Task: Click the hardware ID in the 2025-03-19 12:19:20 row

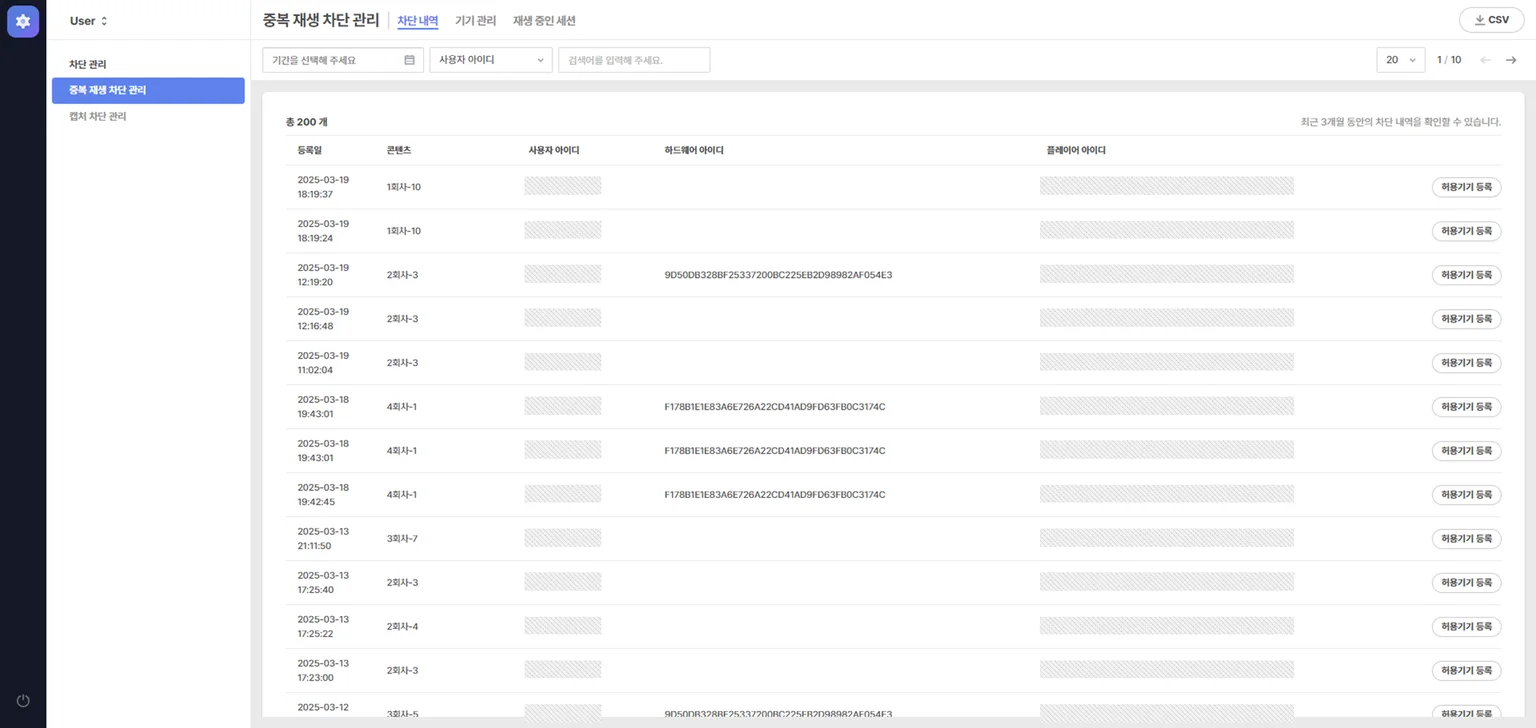Action: pyautogui.click(x=778, y=275)
